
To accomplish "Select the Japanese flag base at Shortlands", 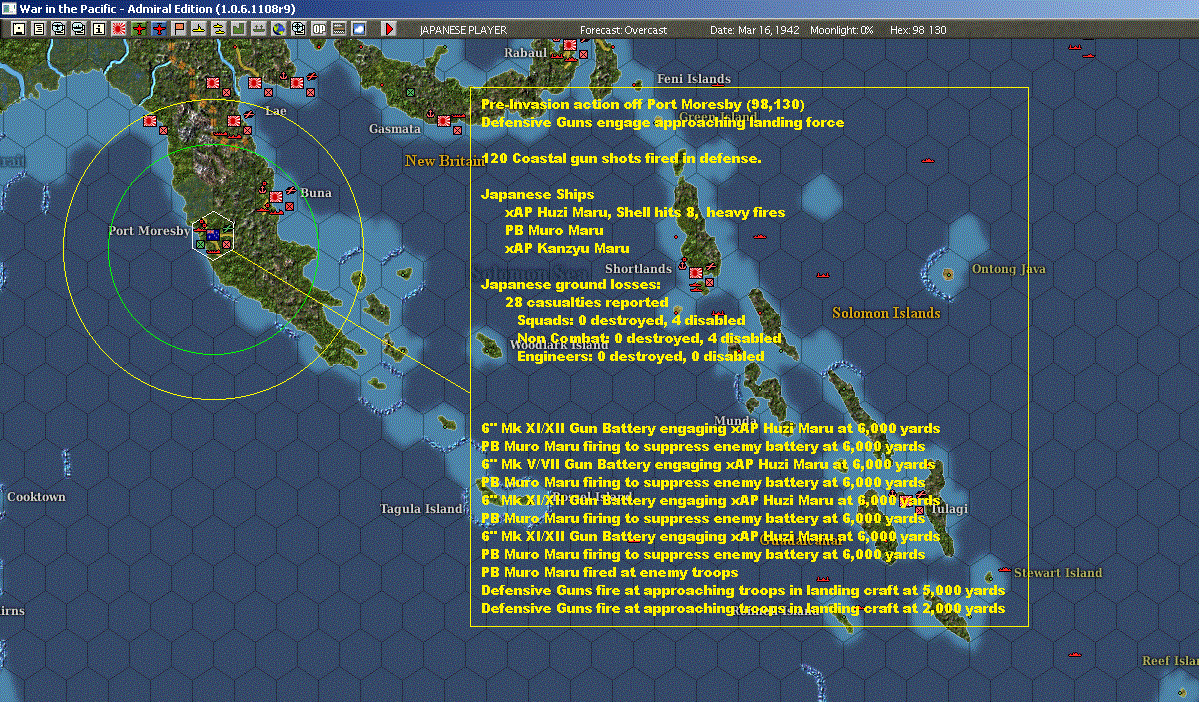I will [x=696, y=273].
